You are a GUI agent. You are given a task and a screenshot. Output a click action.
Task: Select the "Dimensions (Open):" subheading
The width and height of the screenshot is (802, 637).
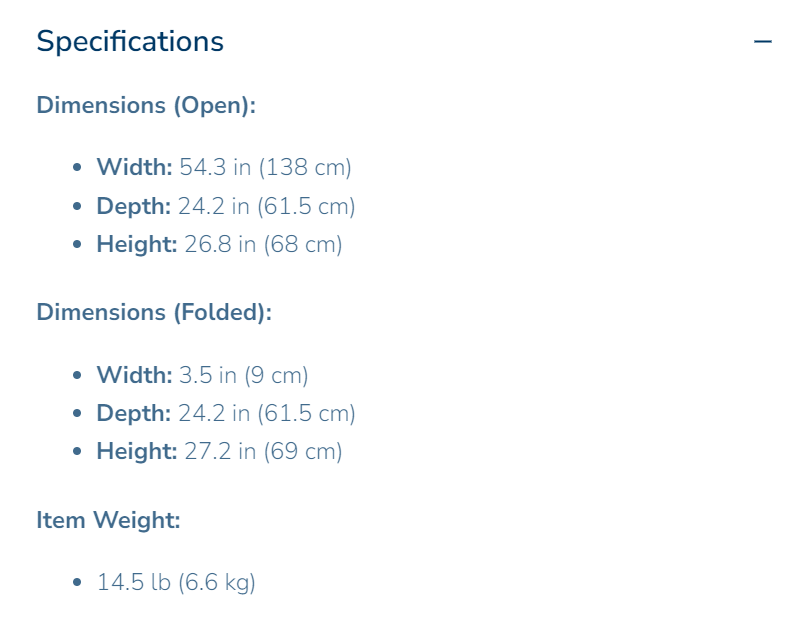(146, 105)
